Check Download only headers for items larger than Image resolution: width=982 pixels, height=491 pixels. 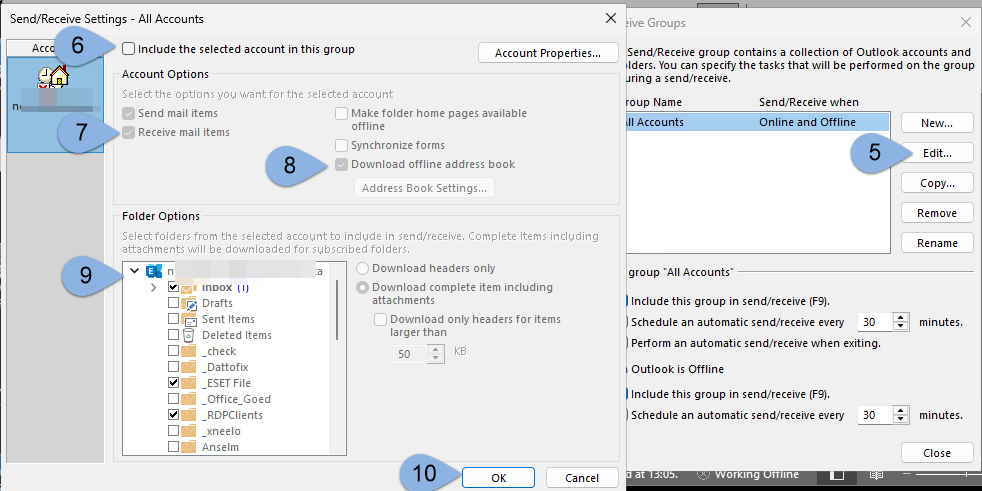380,319
